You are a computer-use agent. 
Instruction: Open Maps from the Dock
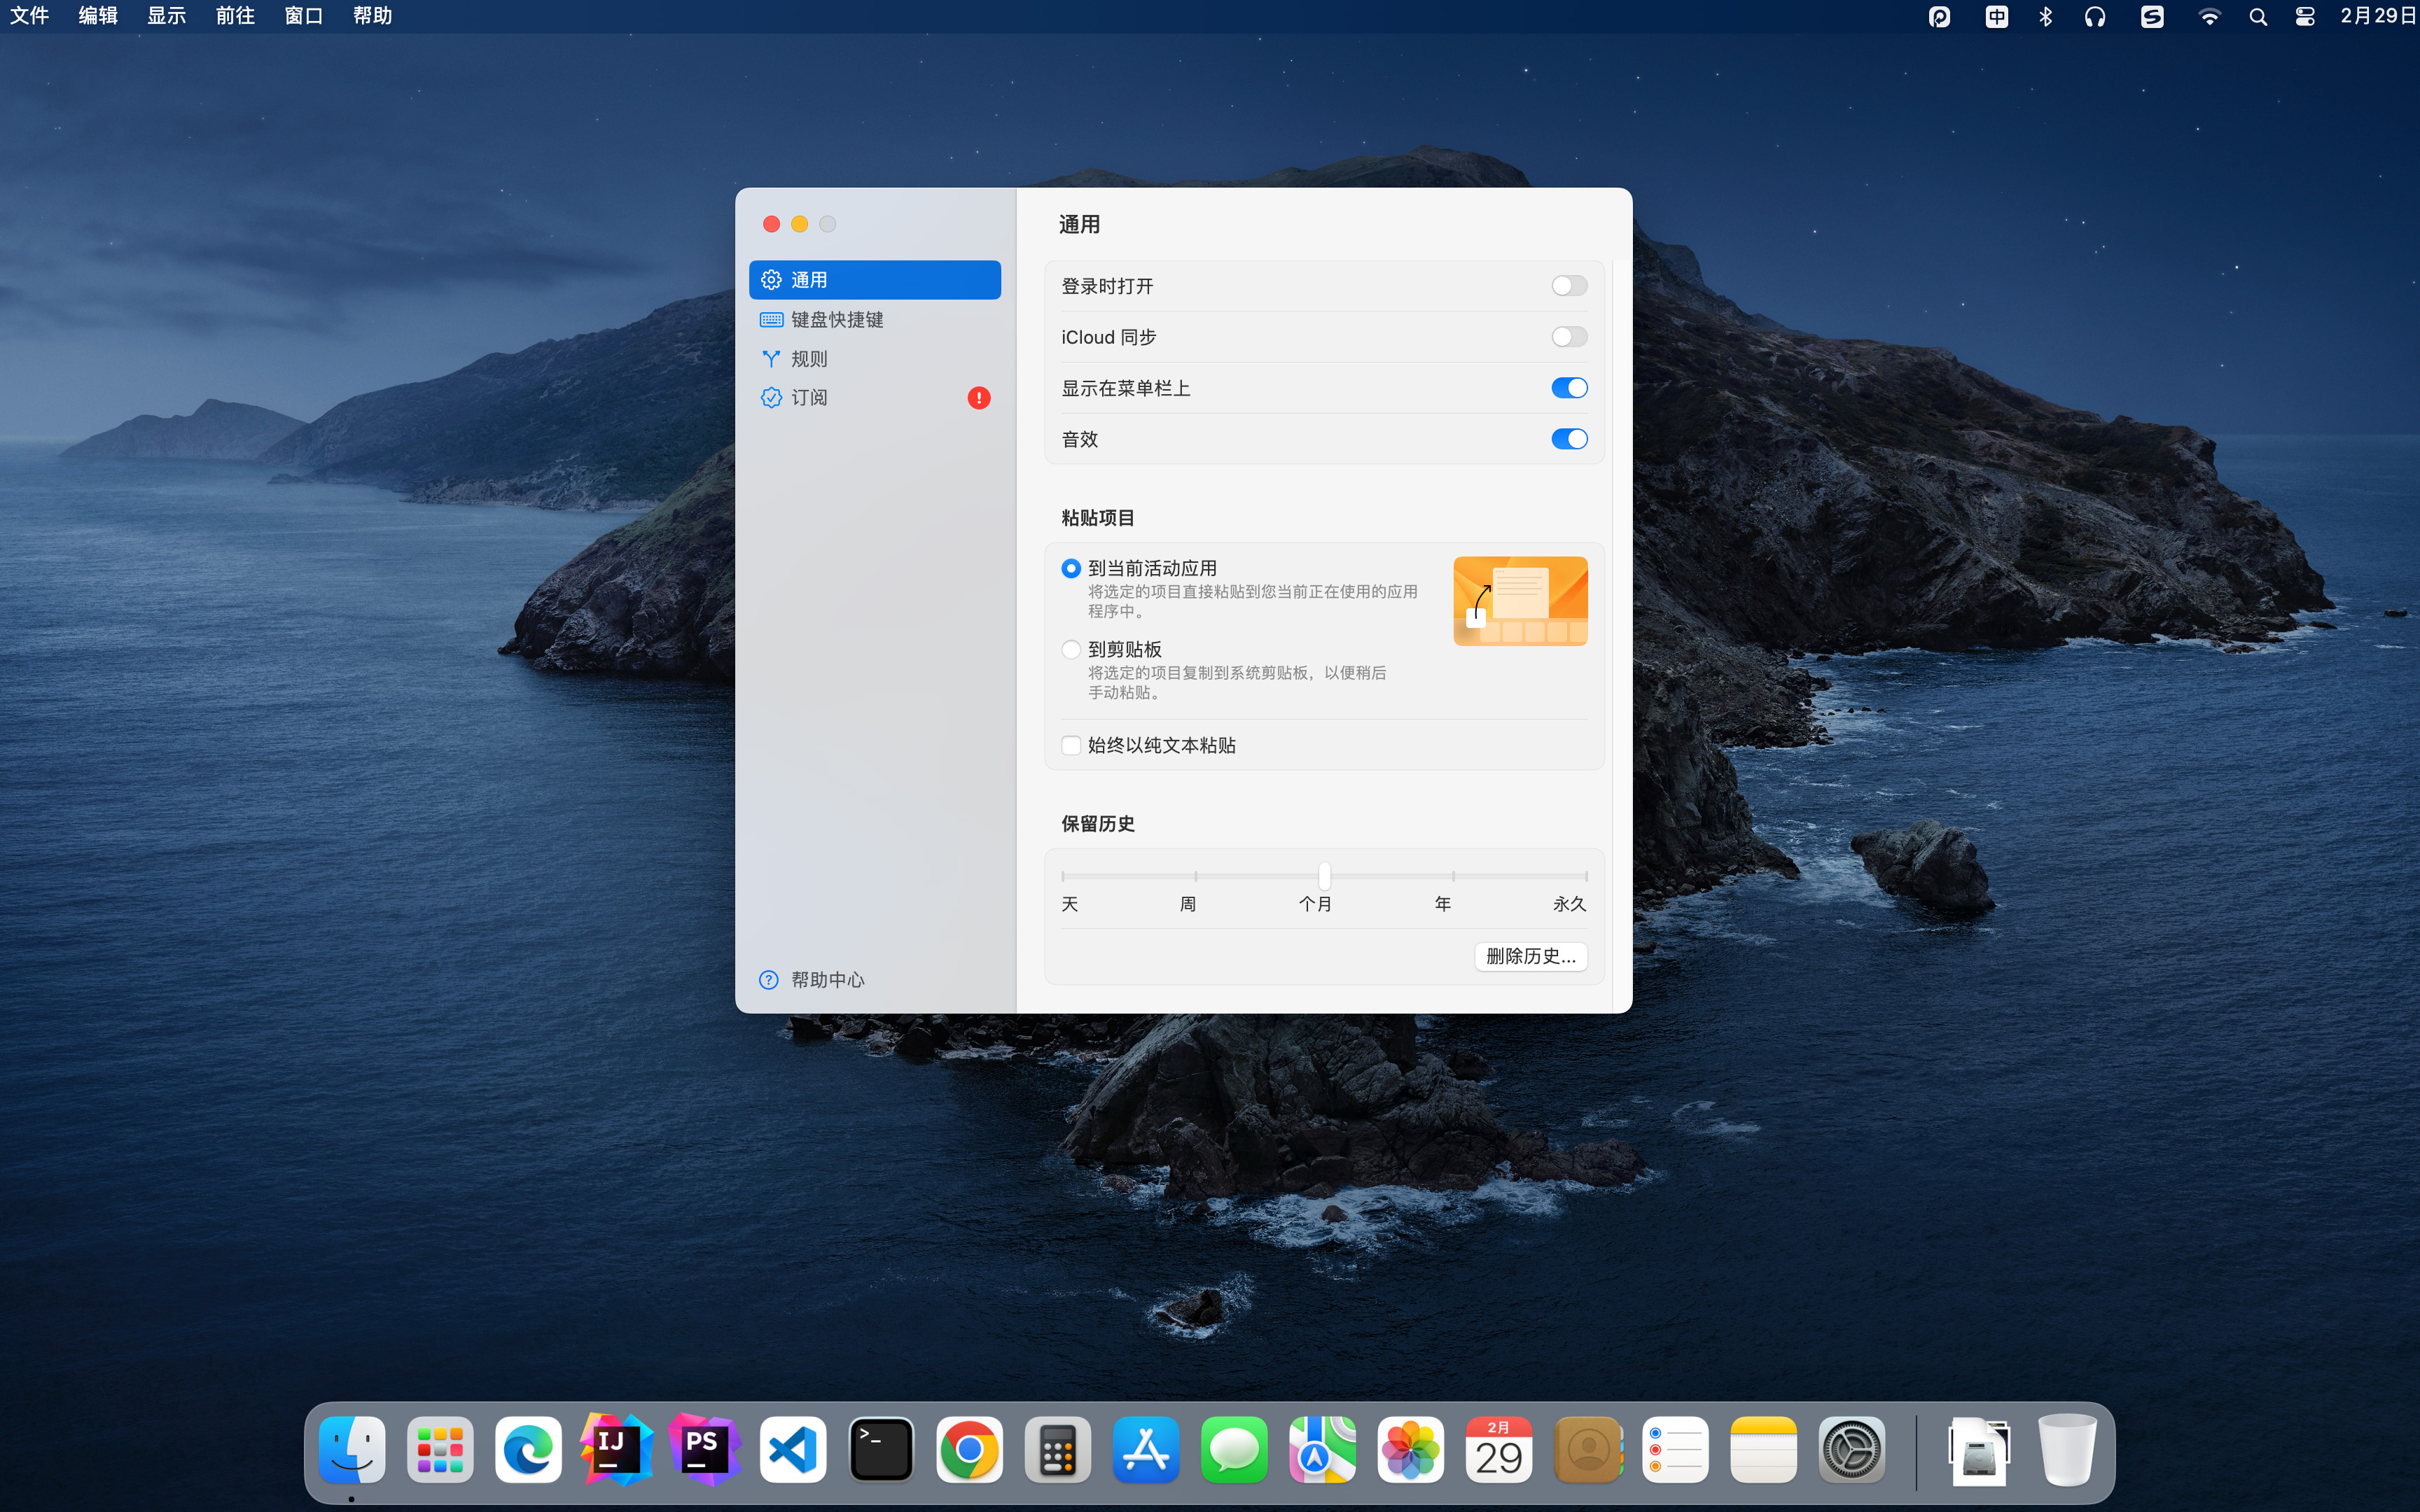[1322, 1449]
